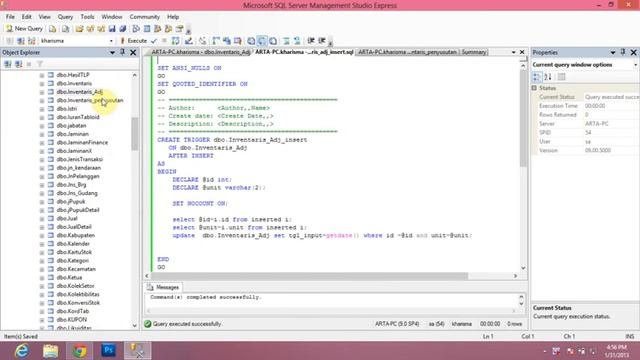Open the Properties Window toolbar icon

(179, 29)
